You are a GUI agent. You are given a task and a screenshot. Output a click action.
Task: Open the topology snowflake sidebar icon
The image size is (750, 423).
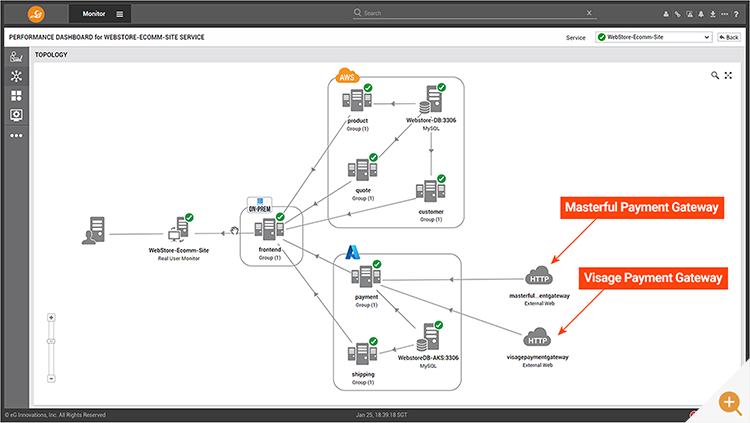click(16, 76)
